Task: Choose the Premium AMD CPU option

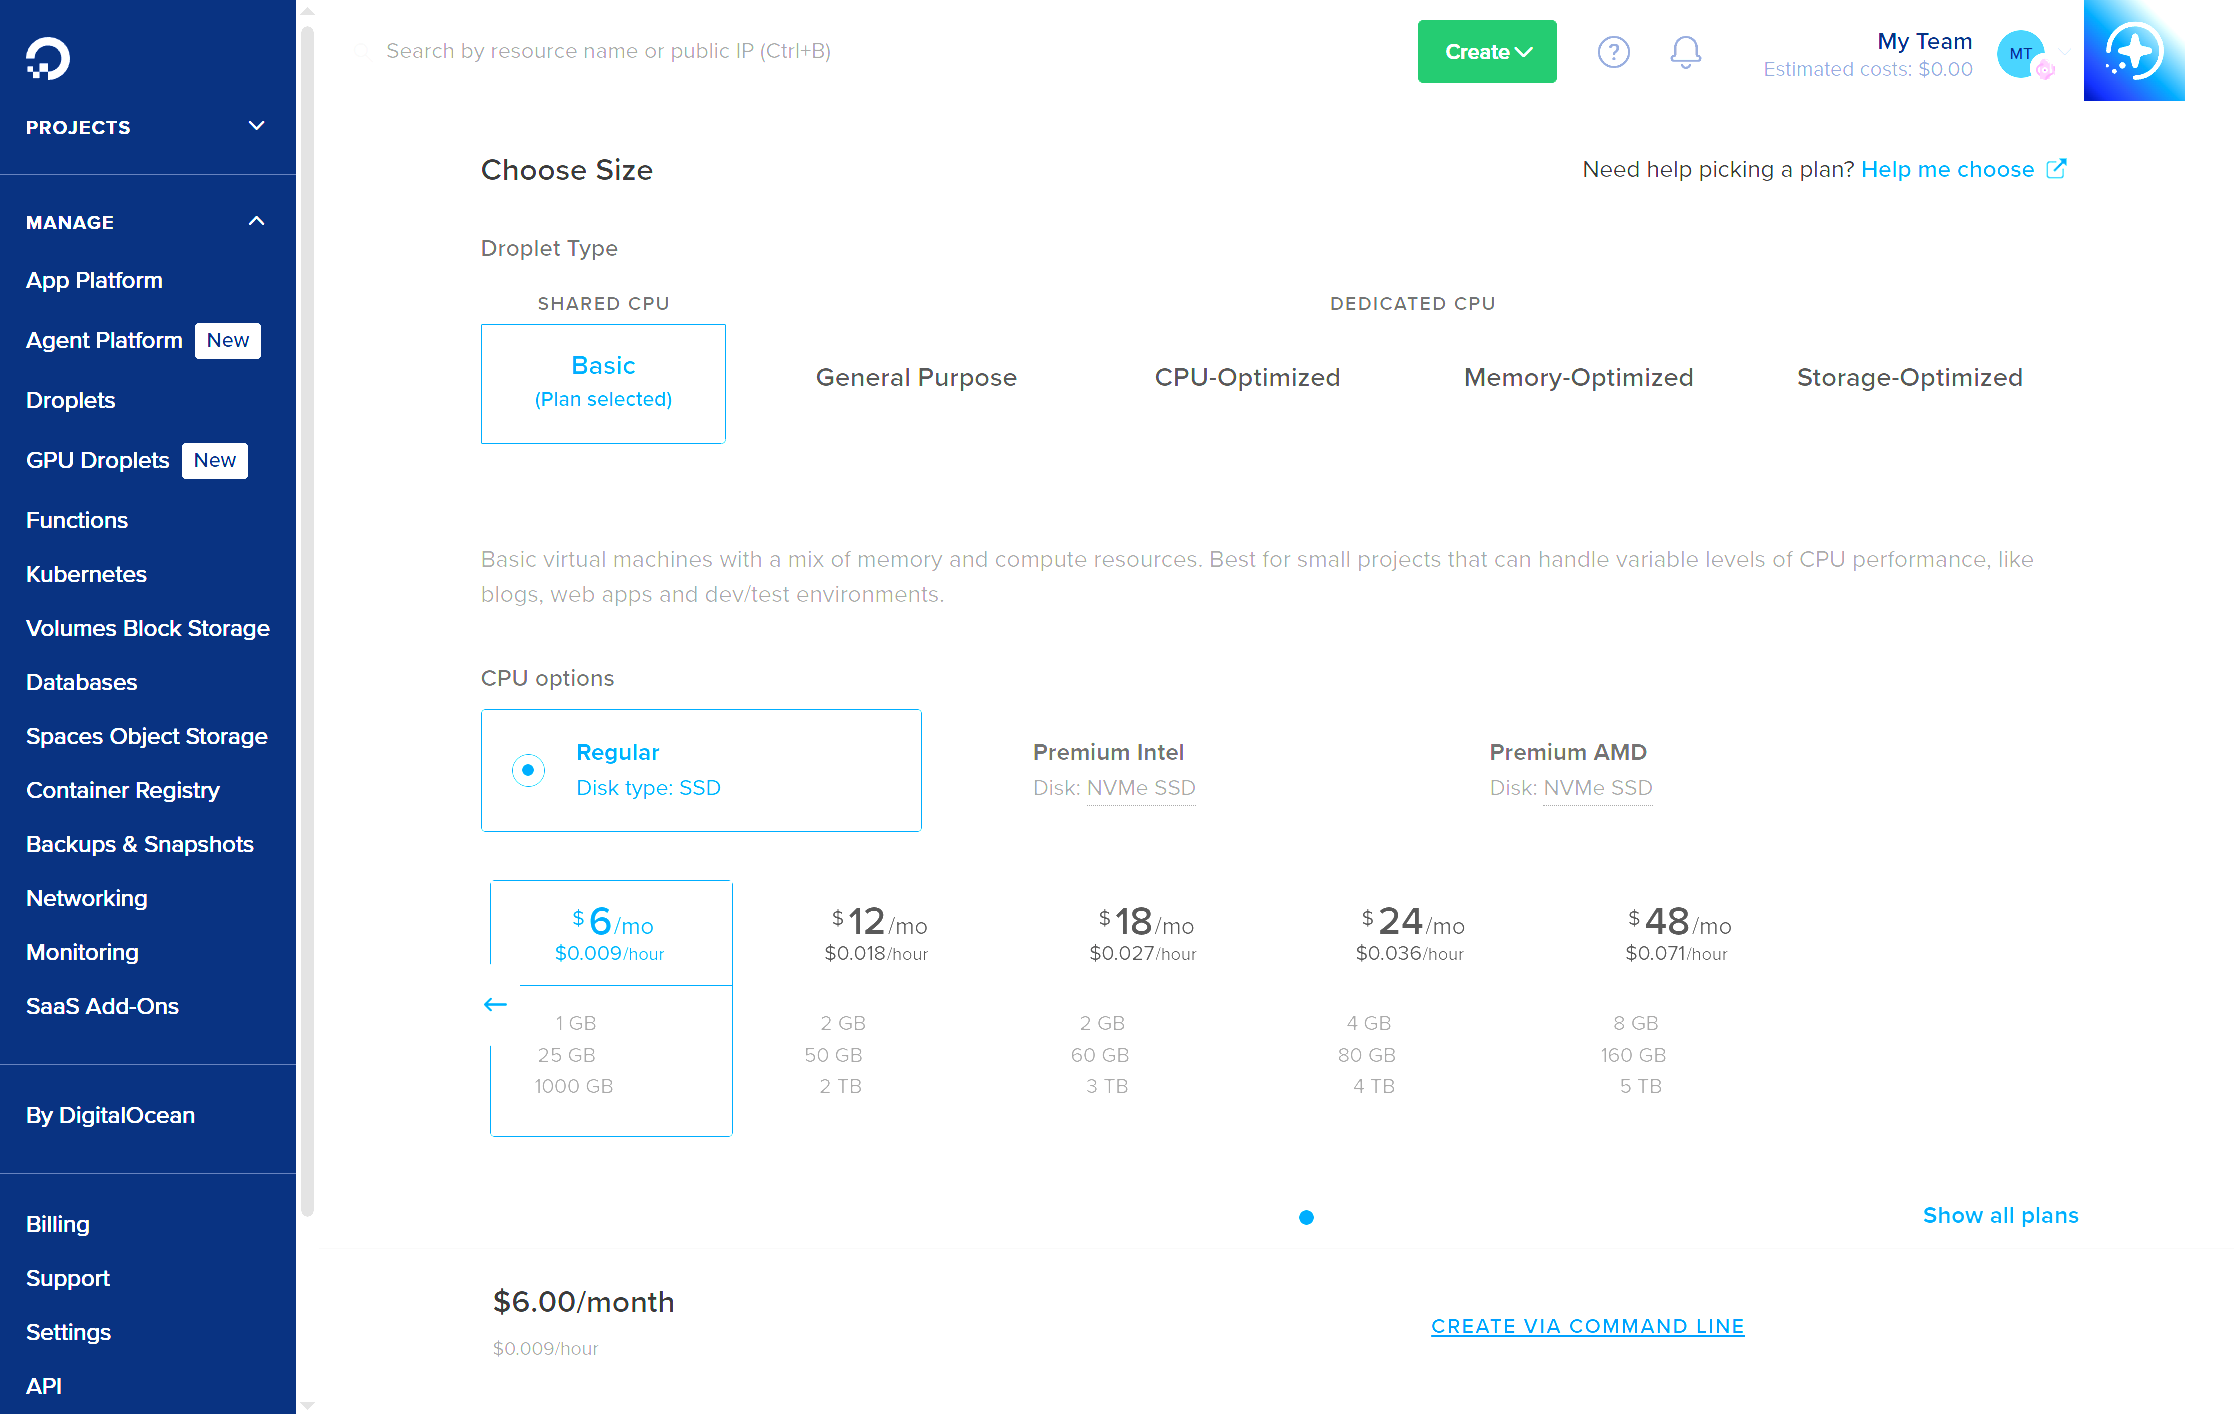Action: click(1570, 769)
